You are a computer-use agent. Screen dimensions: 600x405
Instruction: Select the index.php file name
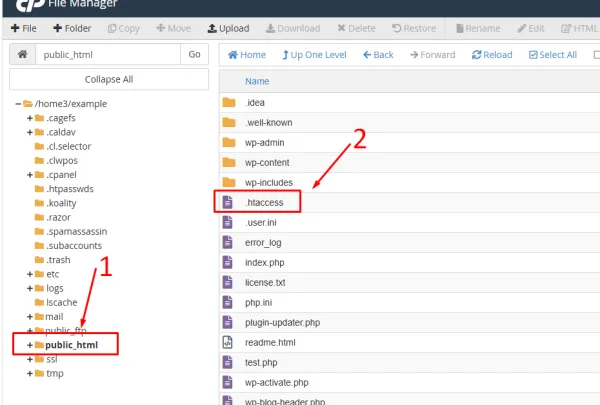point(264,263)
